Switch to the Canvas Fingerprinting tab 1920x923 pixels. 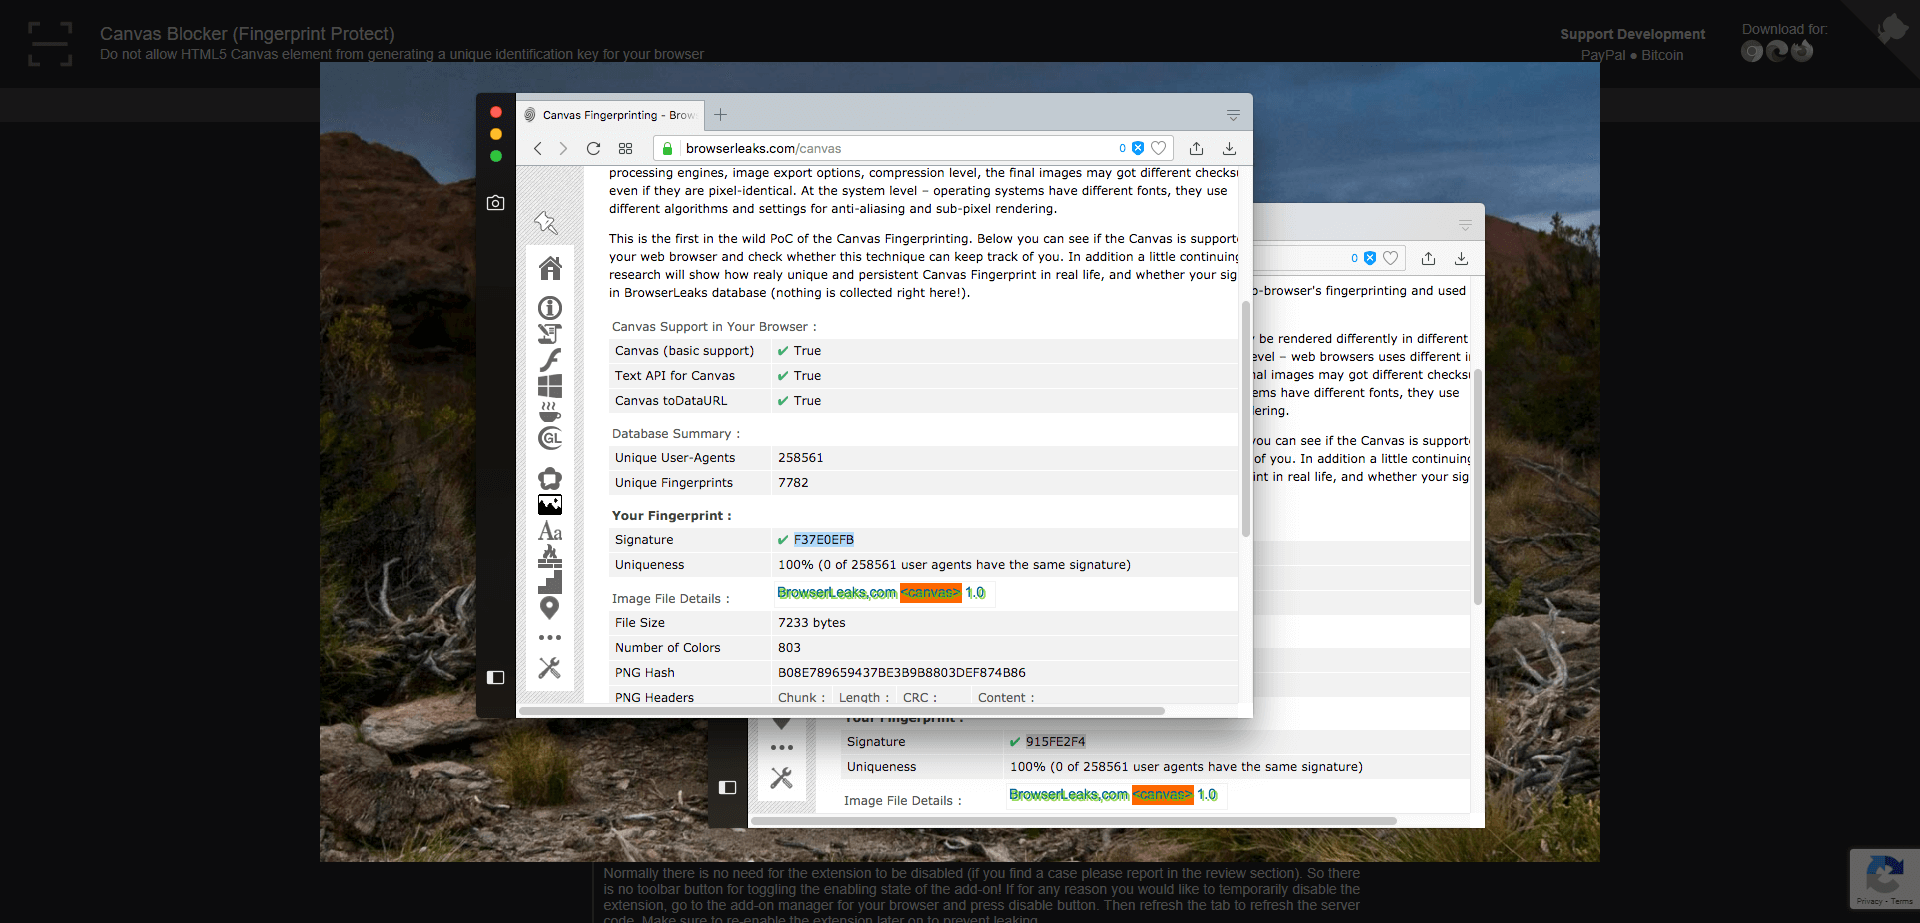point(610,115)
